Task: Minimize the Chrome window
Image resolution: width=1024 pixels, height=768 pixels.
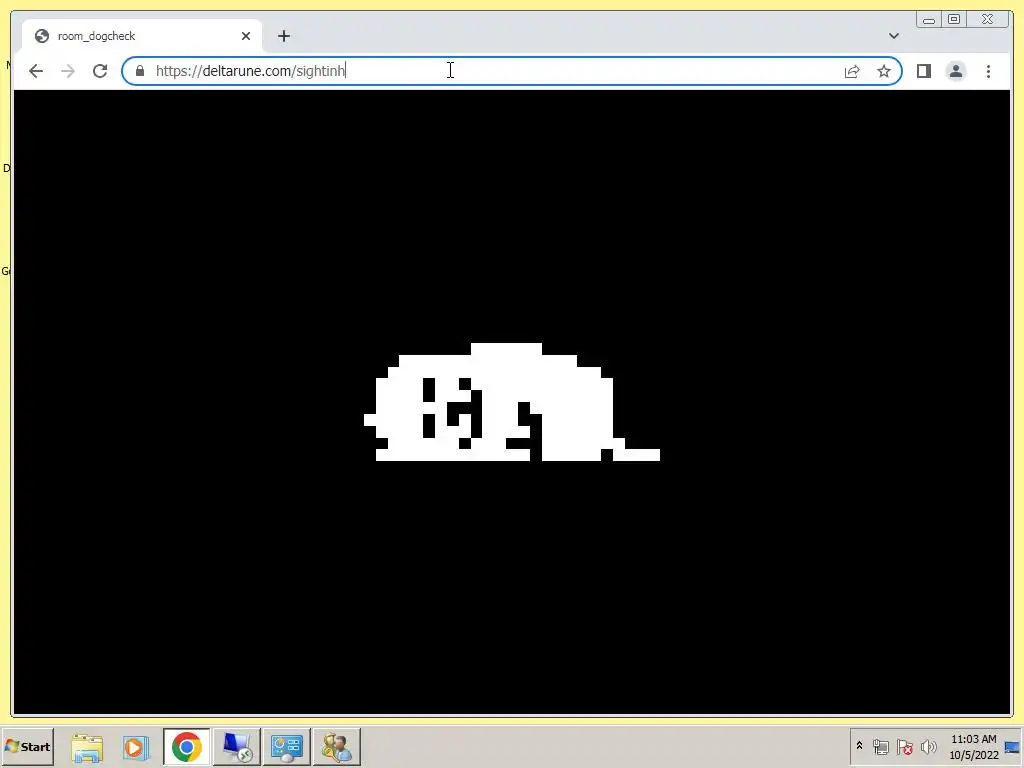Action: [x=929, y=20]
